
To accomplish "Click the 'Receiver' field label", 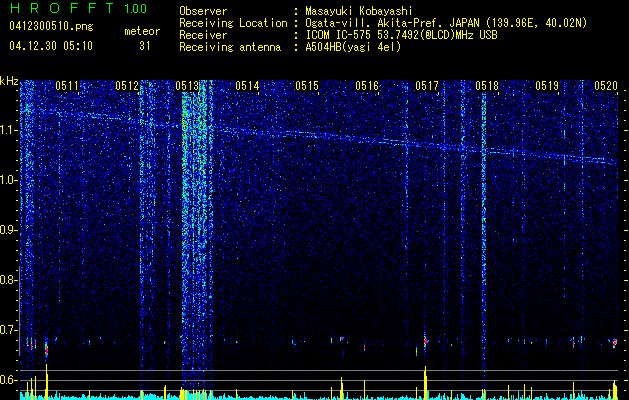I will tap(203, 35).
